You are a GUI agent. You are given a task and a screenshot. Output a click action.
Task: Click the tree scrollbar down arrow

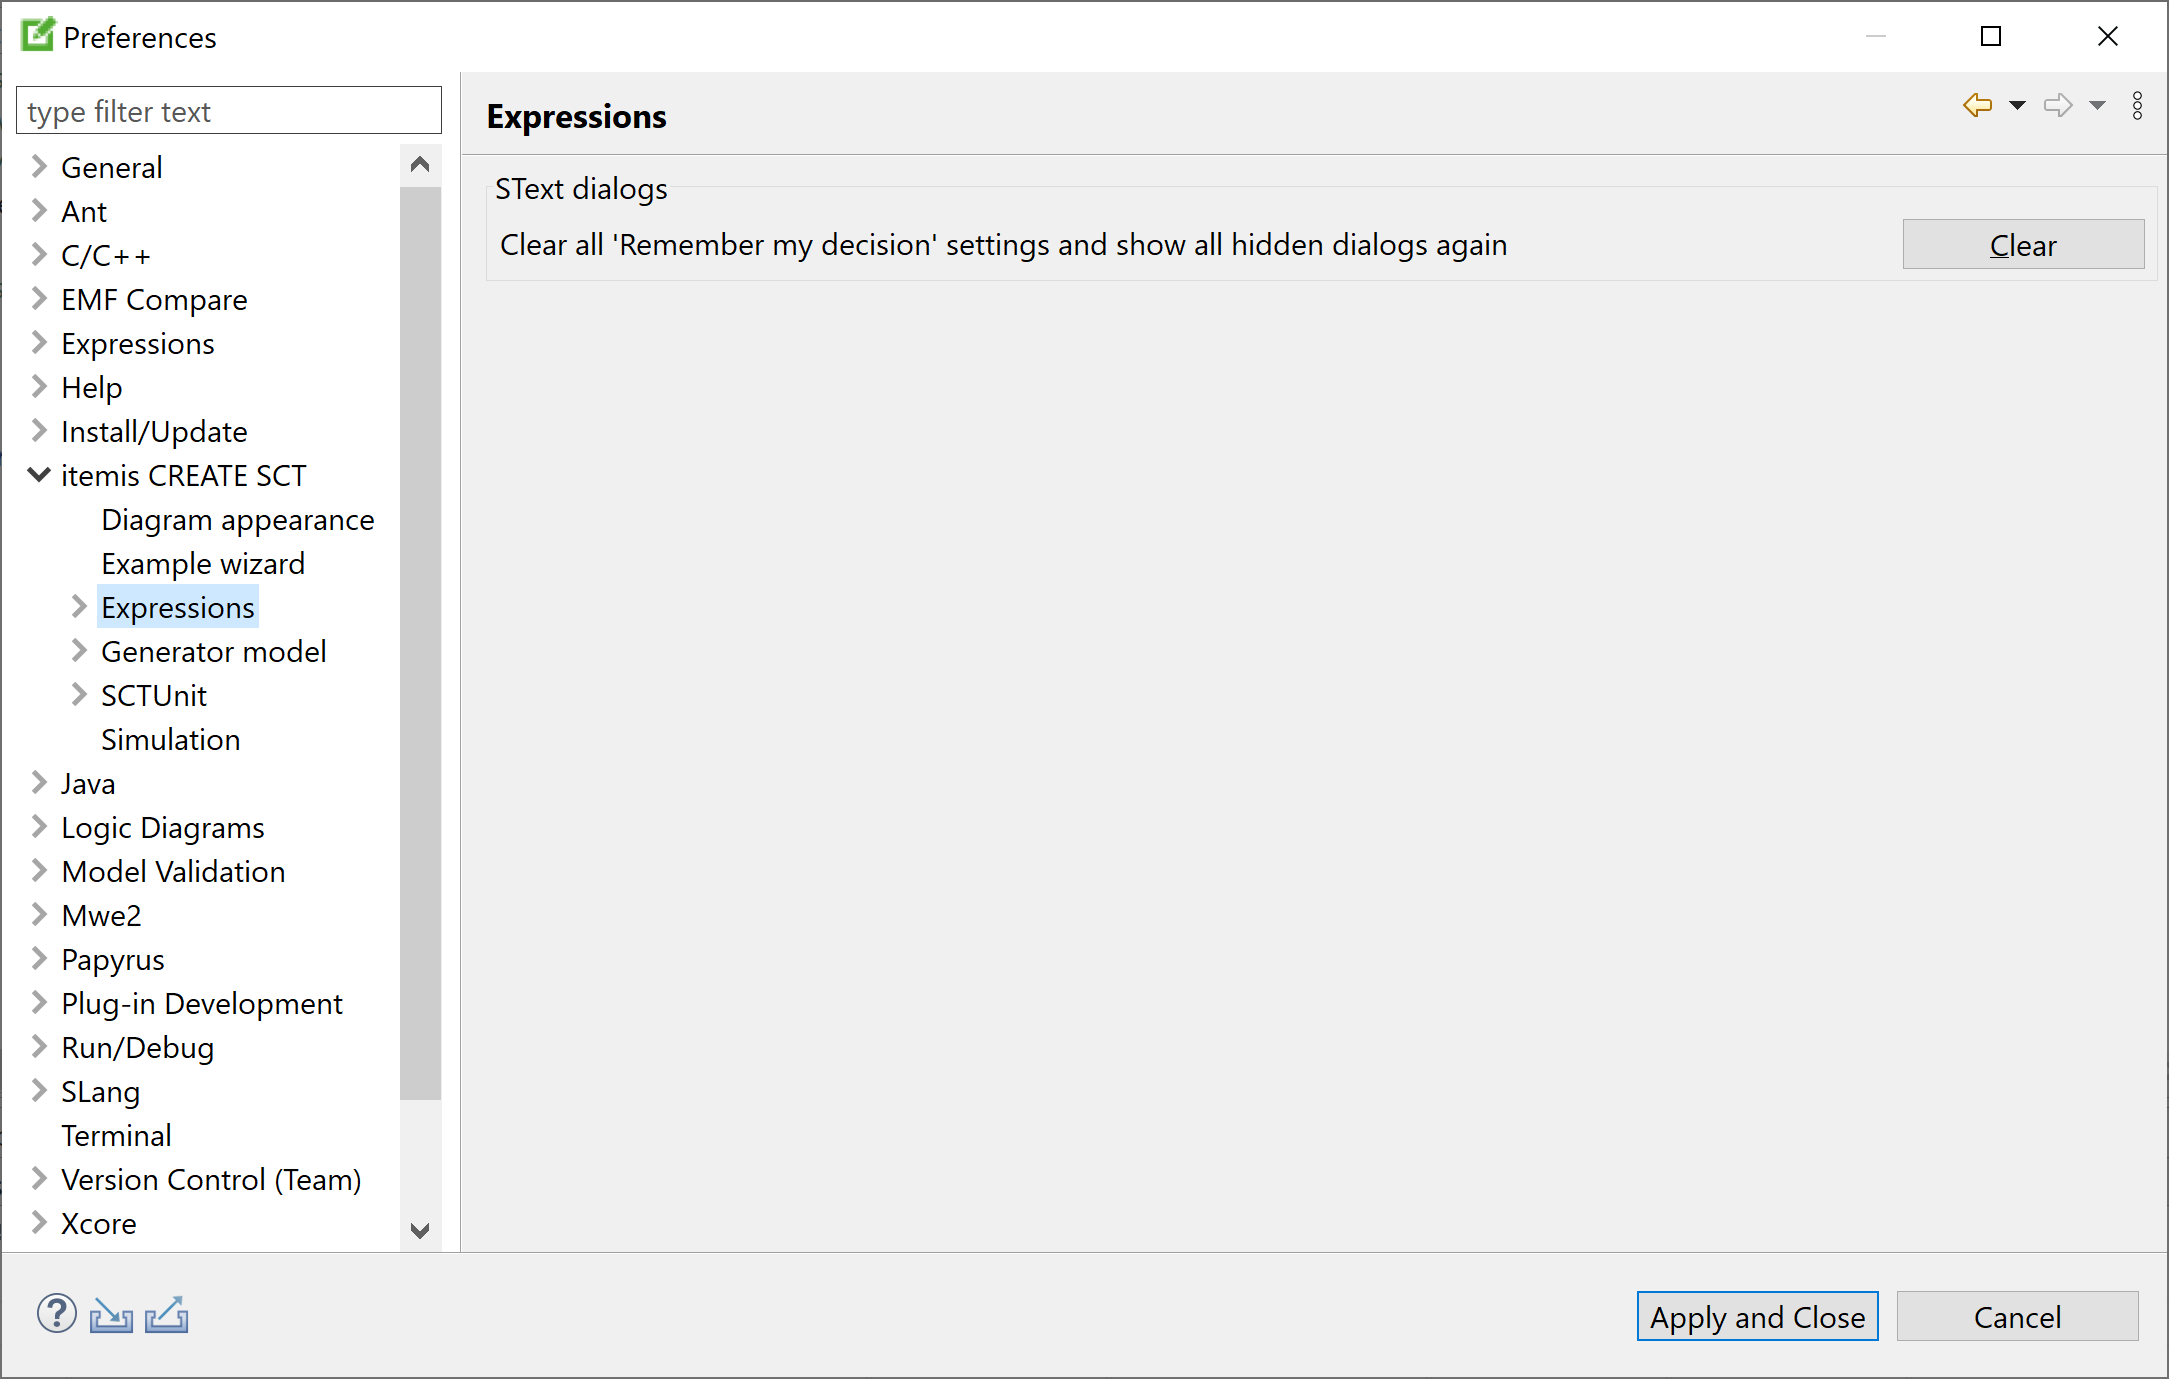pos(420,1230)
